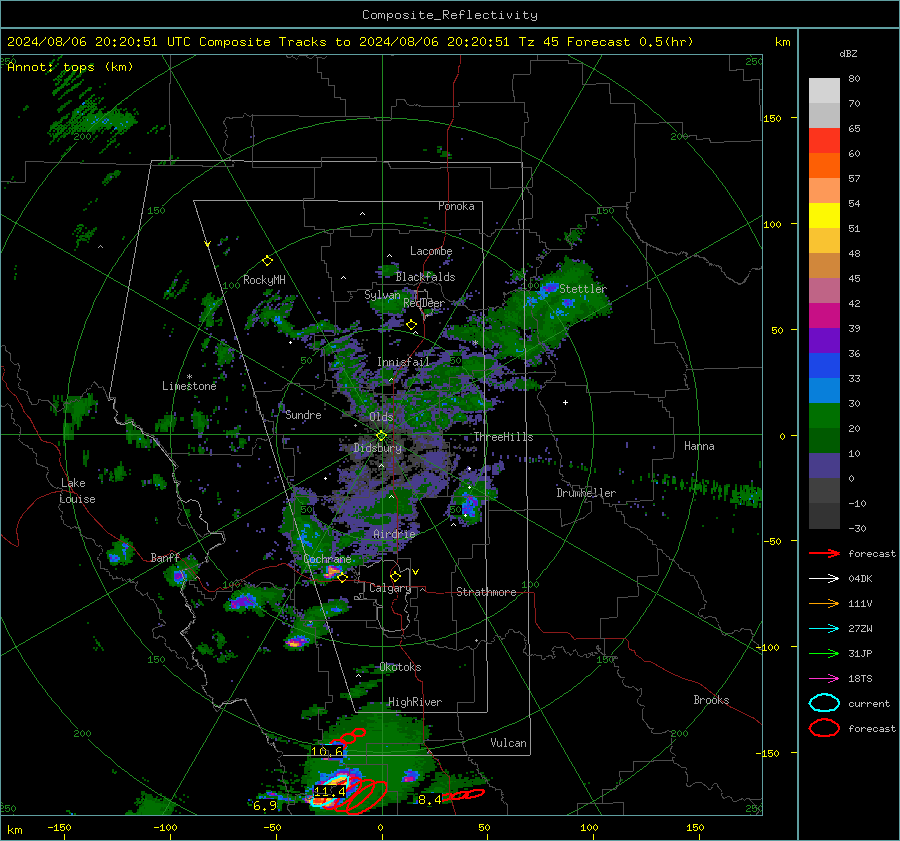The width and height of the screenshot is (900, 841).
Task: Click the RedDeer city label
Action: (424, 303)
